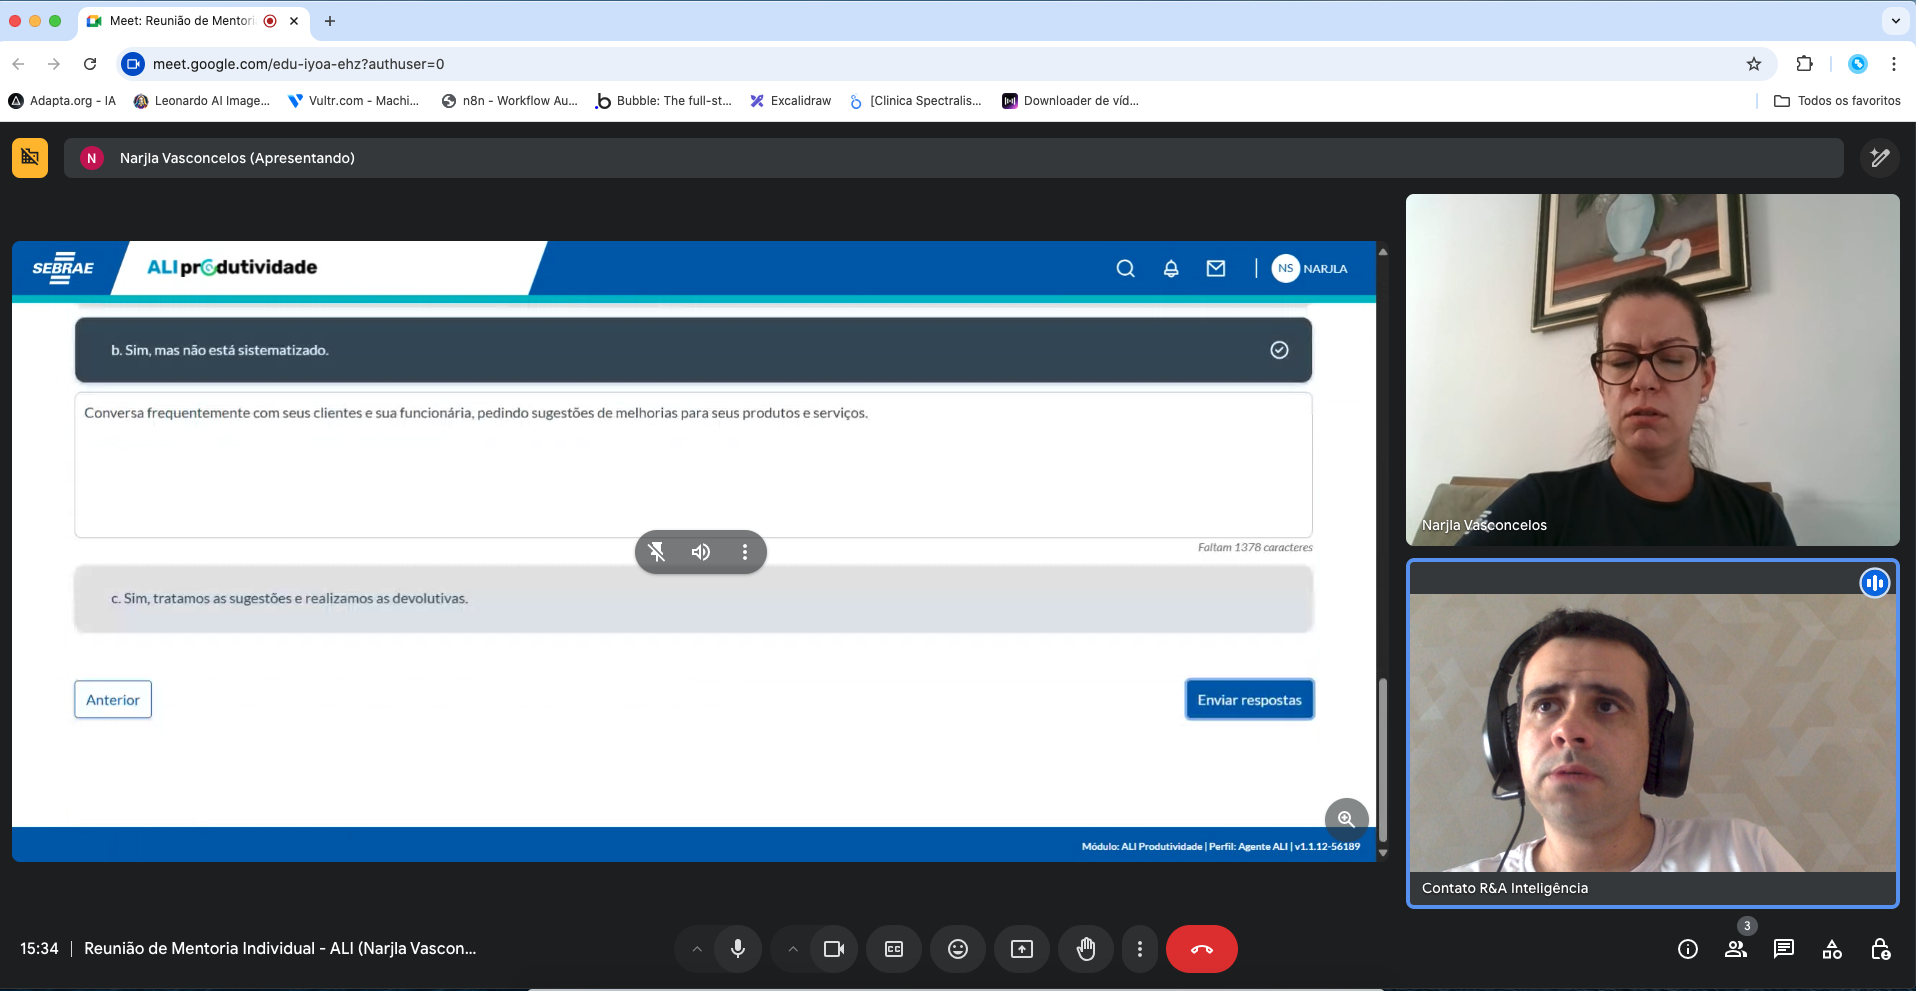Click the 'Faltam 1378 caracteres' counter
Screen dimensions: 1916x991
point(1255,548)
